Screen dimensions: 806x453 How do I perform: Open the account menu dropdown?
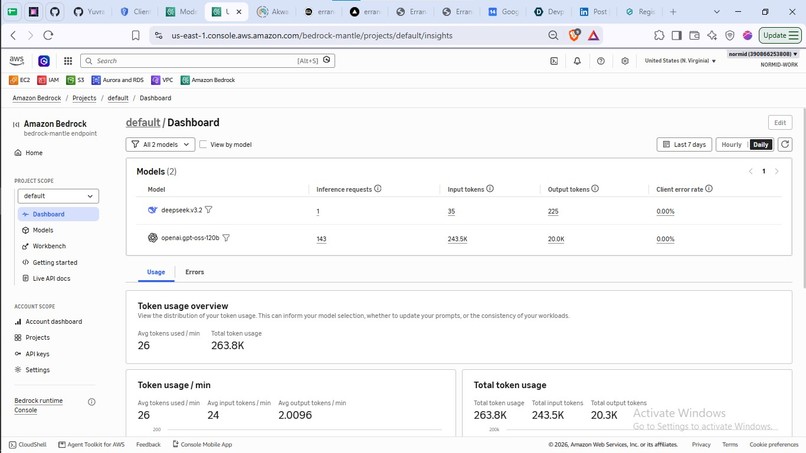click(763, 54)
